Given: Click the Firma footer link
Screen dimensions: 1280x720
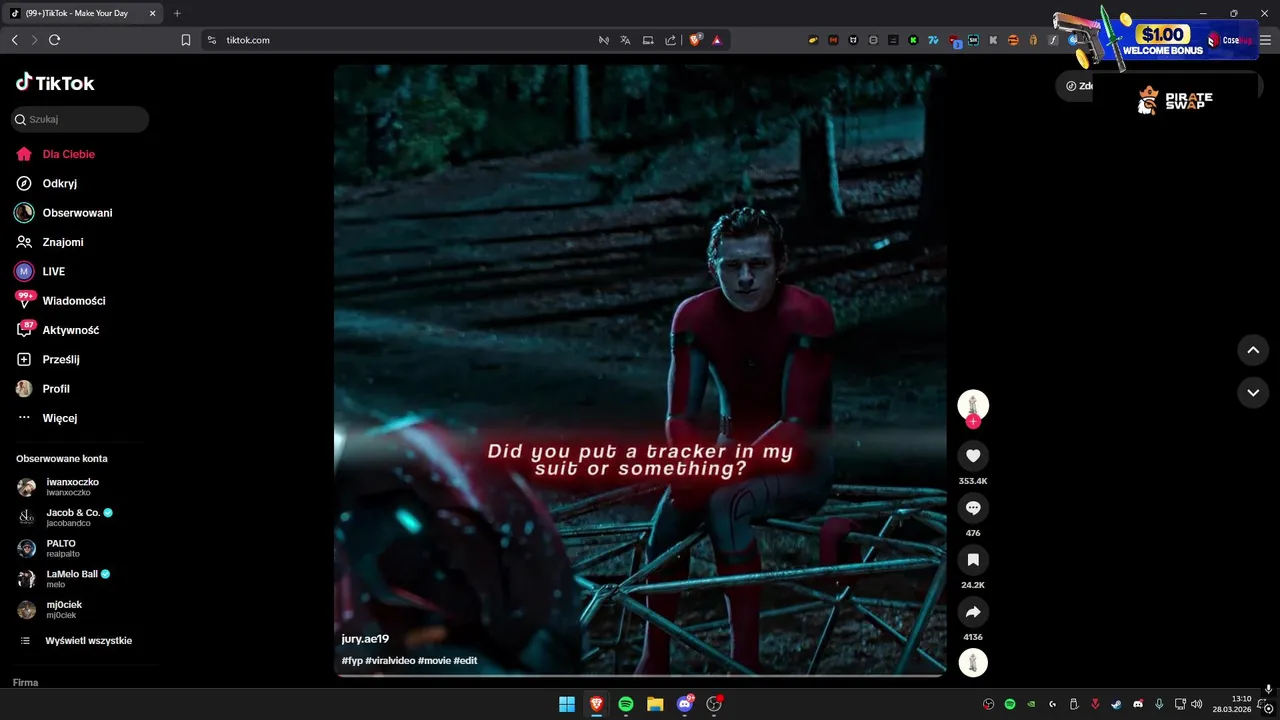Looking at the screenshot, I should (26, 683).
